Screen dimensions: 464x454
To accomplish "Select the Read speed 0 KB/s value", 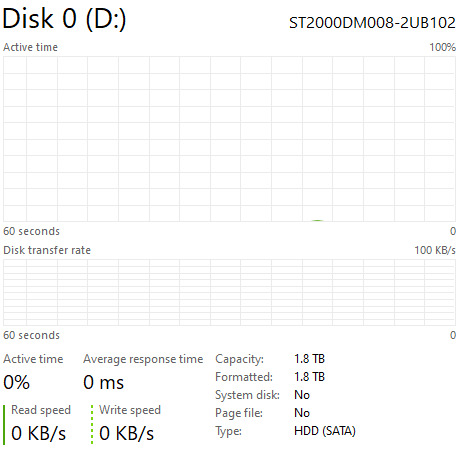I will [x=39, y=433].
